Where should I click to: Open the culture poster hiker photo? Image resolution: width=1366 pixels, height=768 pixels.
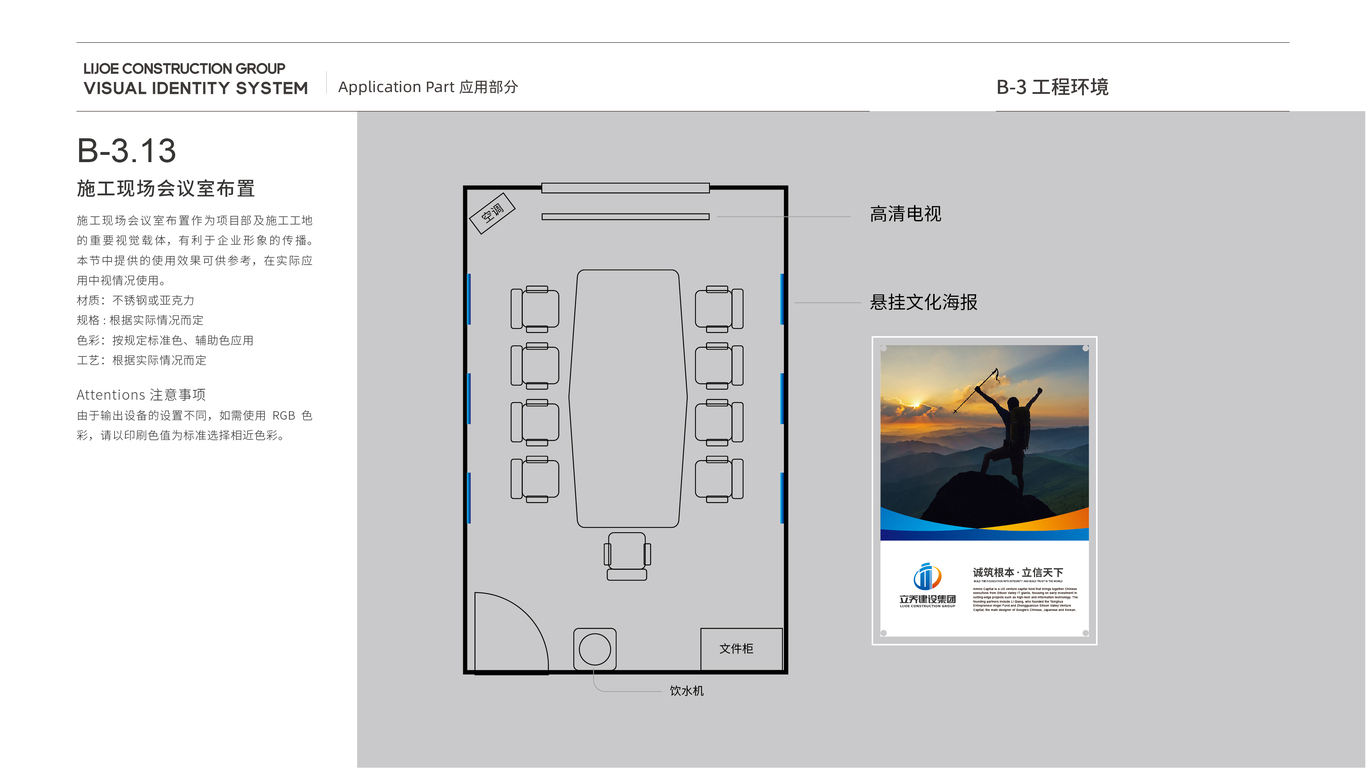click(985, 443)
